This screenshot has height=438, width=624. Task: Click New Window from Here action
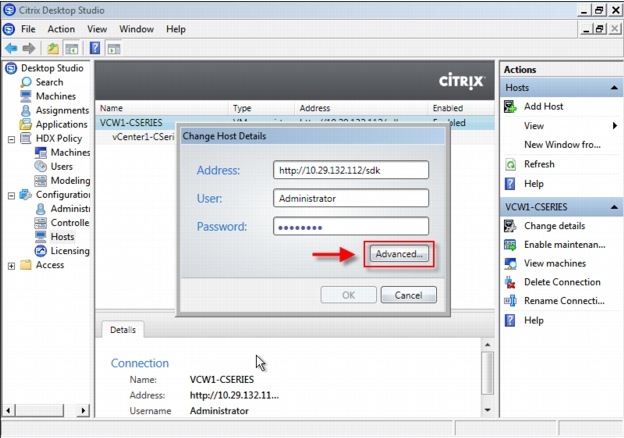[x=562, y=145]
